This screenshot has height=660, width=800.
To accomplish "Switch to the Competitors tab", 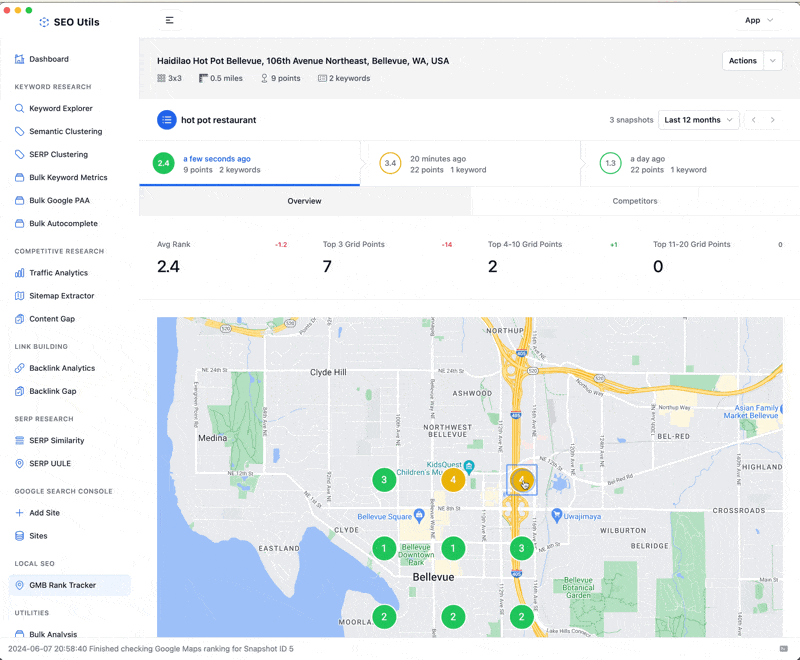I will pos(635,201).
